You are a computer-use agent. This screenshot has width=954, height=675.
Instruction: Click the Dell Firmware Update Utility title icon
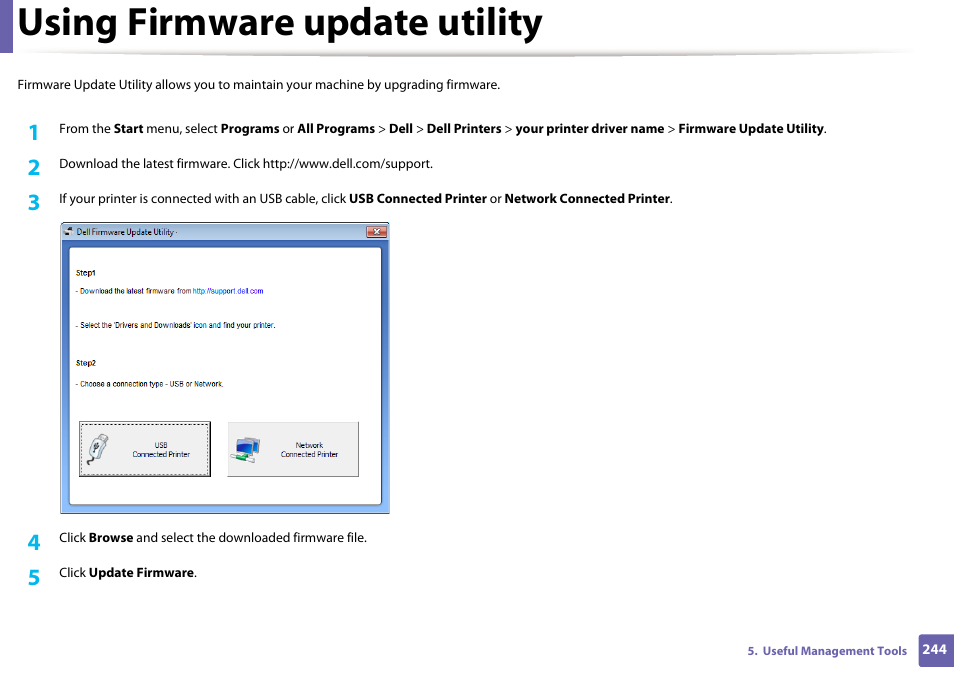[69, 231]
